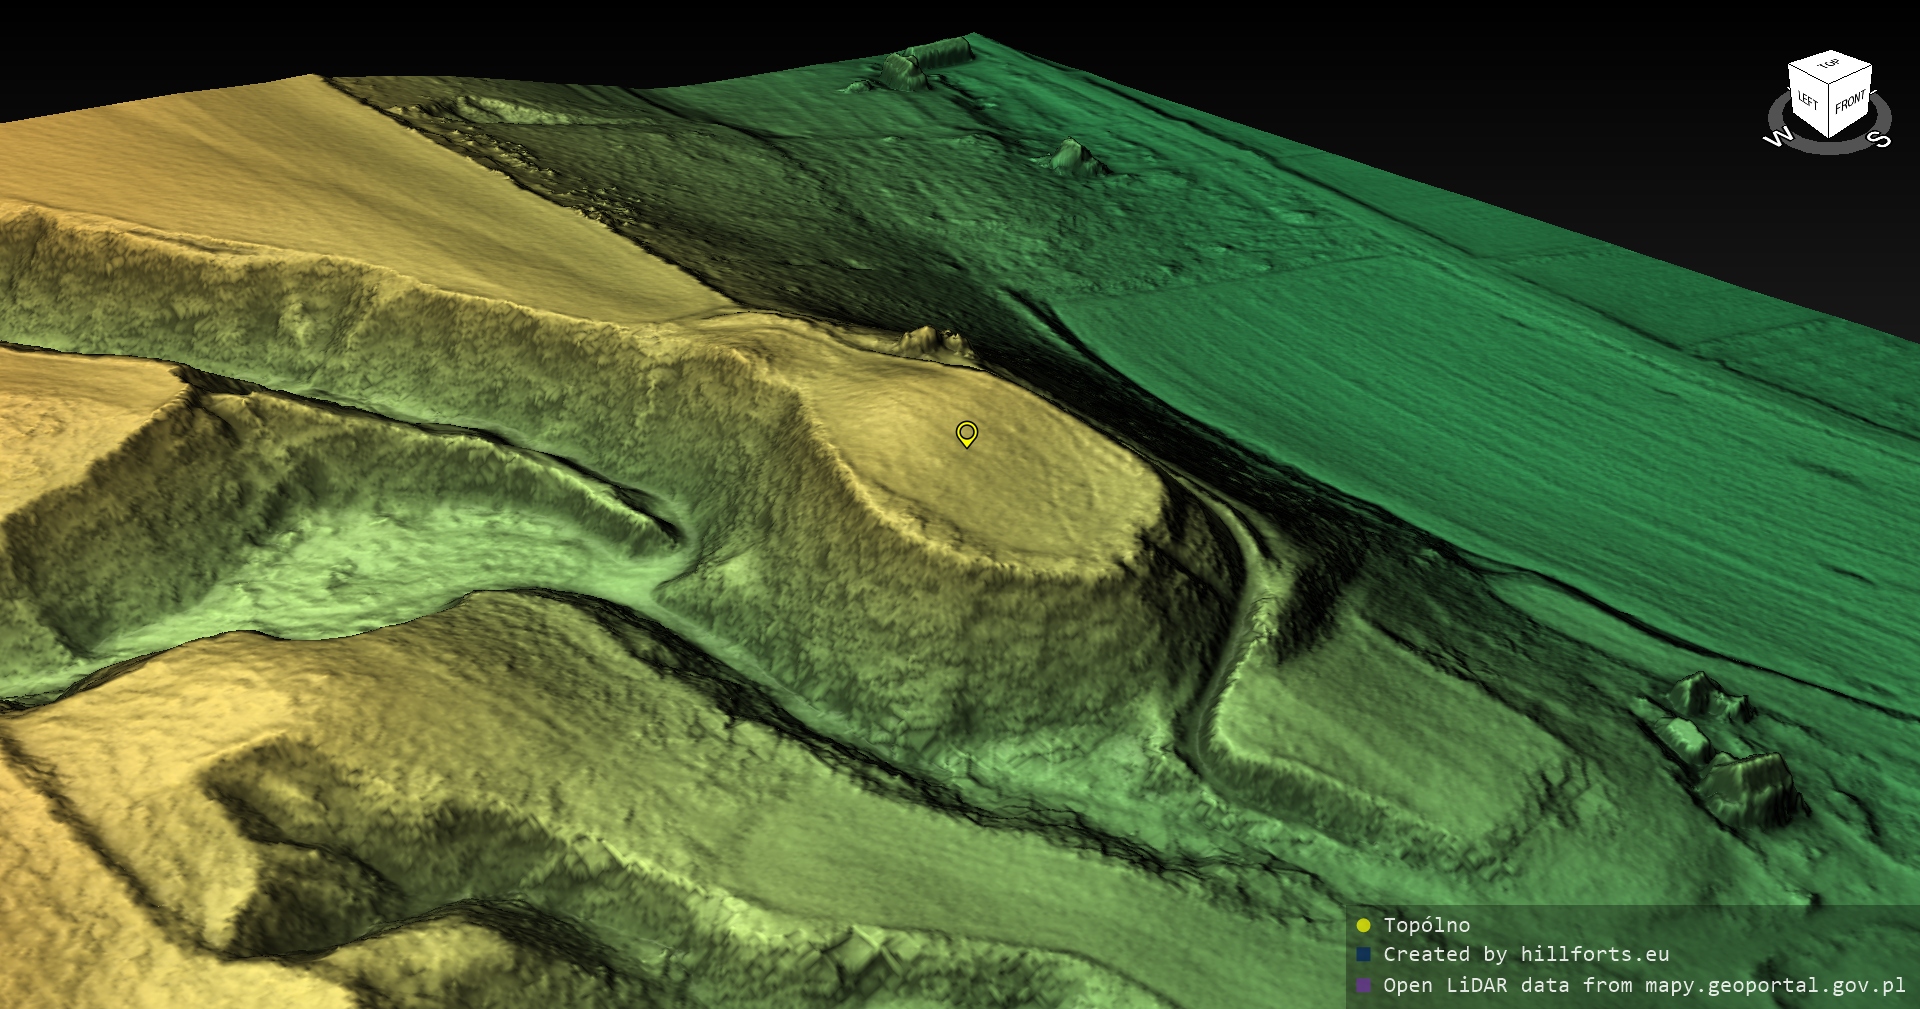This screenshot has width=1920, height=1009.
Task: Click the TOP face of the view cube
Action: point(1830,66)
